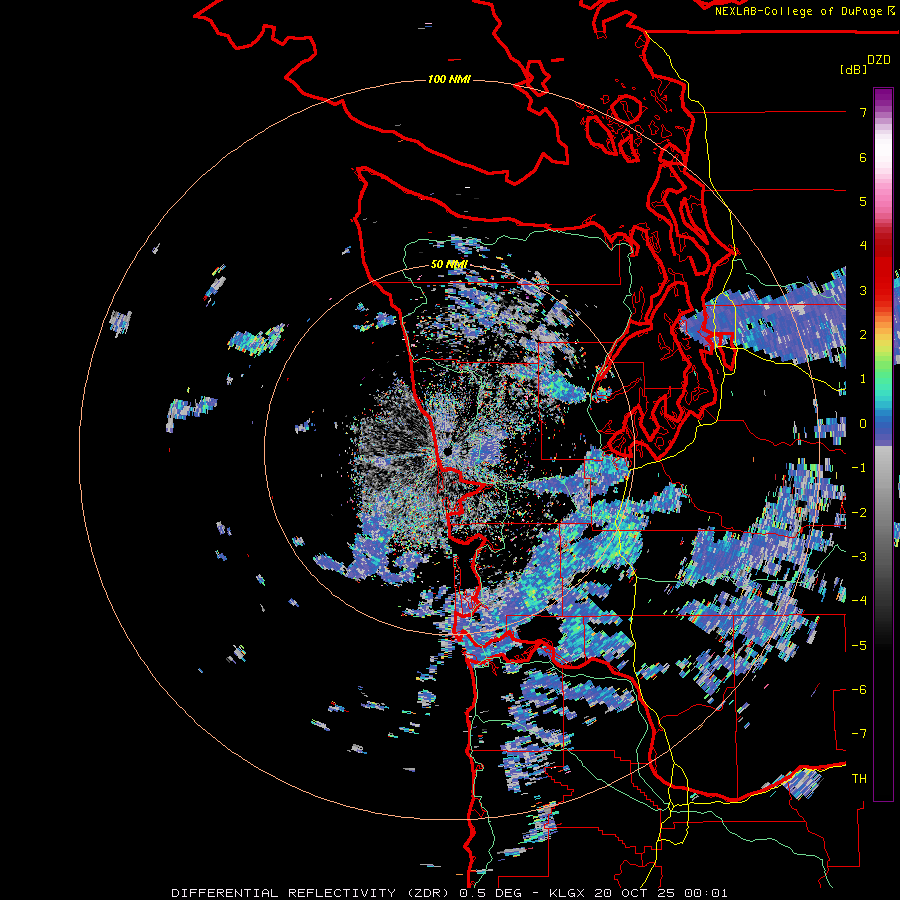Click the [dB] unit label

coord(853,69)
